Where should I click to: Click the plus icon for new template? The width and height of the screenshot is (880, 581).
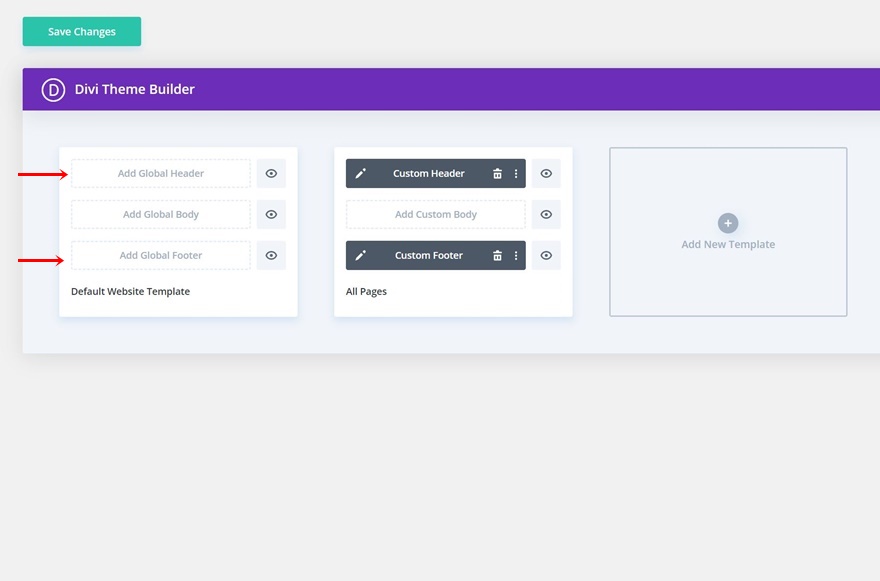click(728, 223)
